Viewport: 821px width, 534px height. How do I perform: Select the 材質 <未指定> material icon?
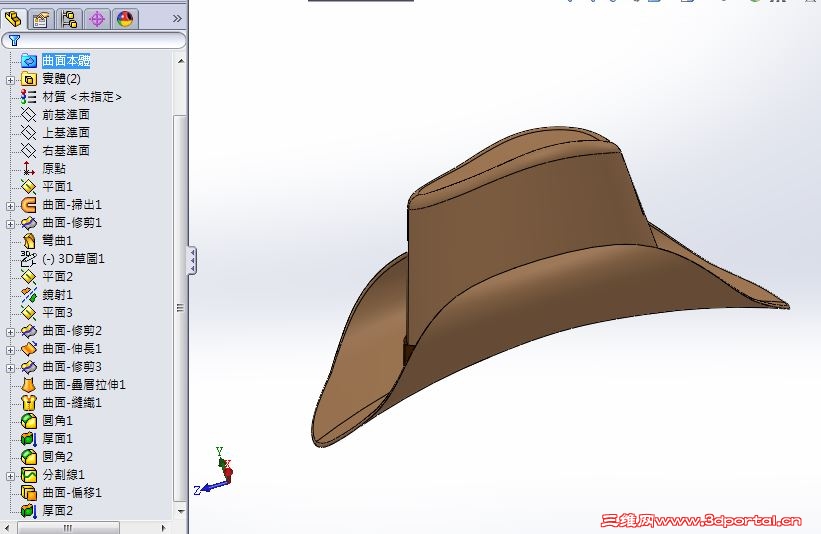[x=28, y=97]
